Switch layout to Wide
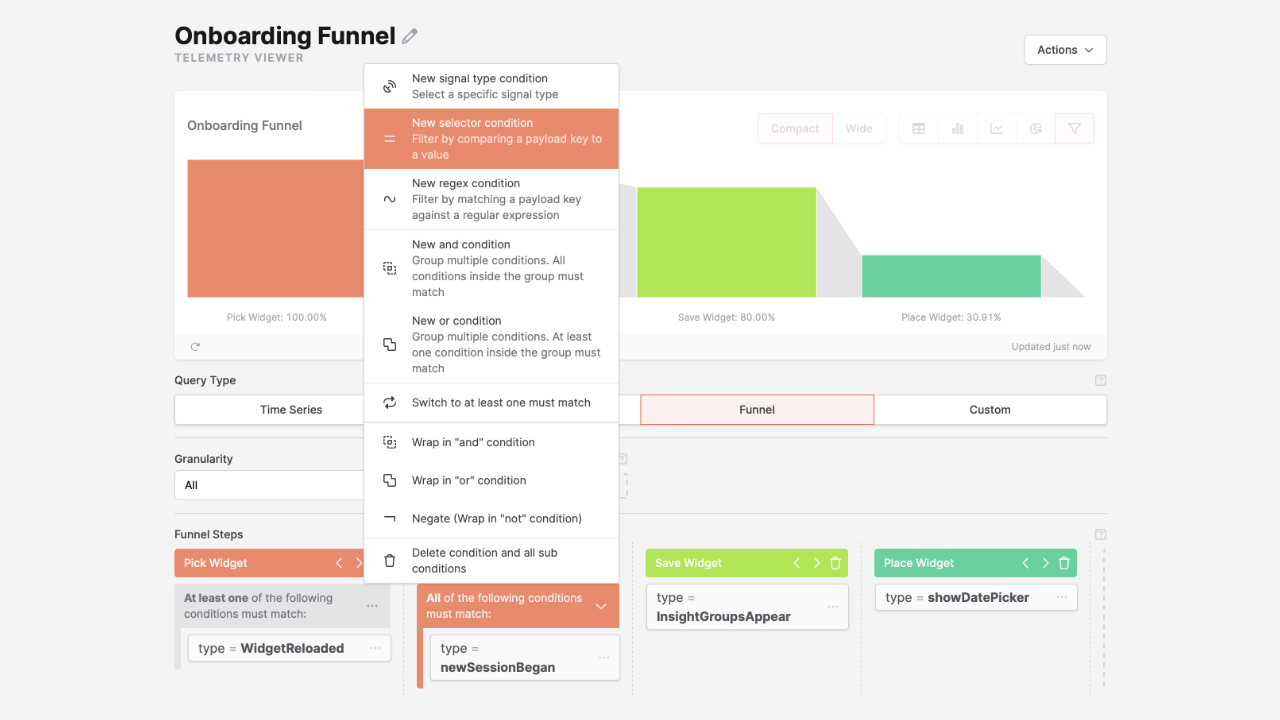This screenshot has width=1280, height=720. [x=858, y=129]
